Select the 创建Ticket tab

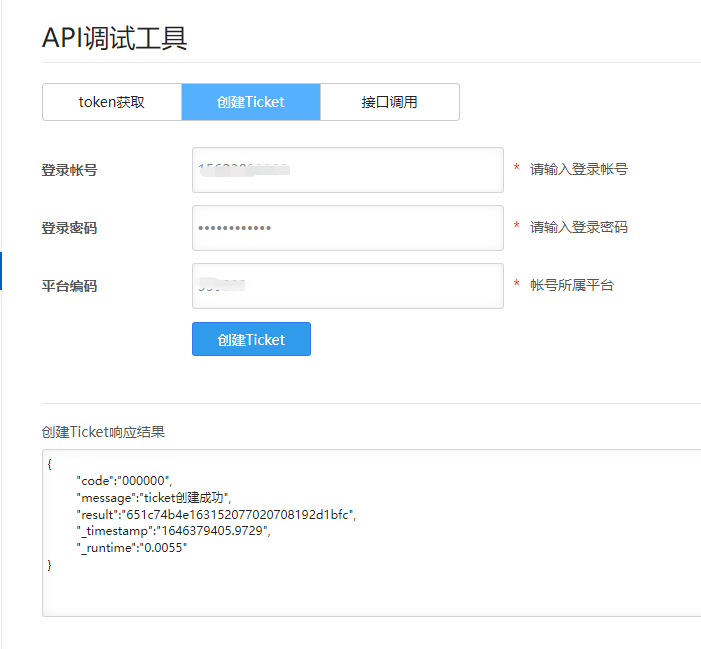click(251, 102)
